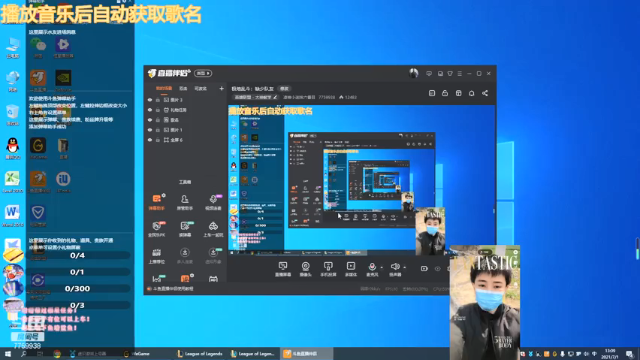Open the taskbar clock and date
The image size is (640, 360).
coord(610,353)
